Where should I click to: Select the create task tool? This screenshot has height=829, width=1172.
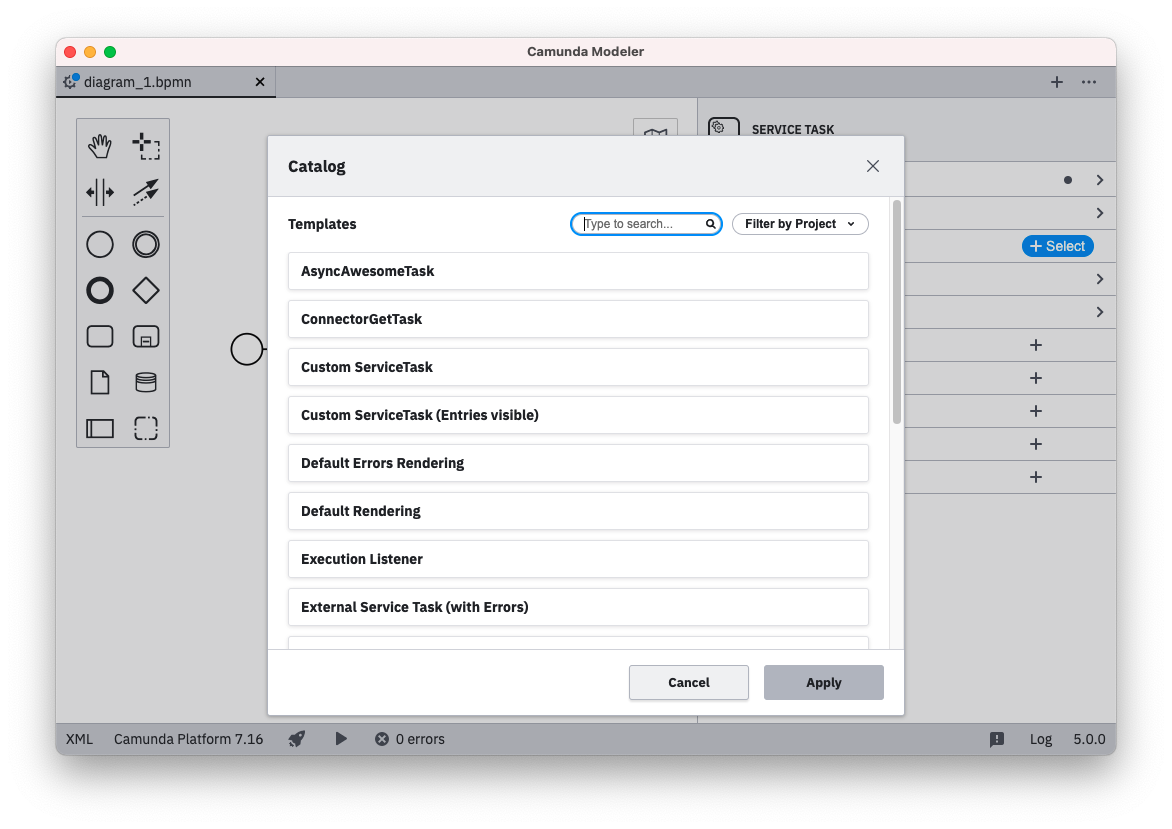(x=100, y=336)
